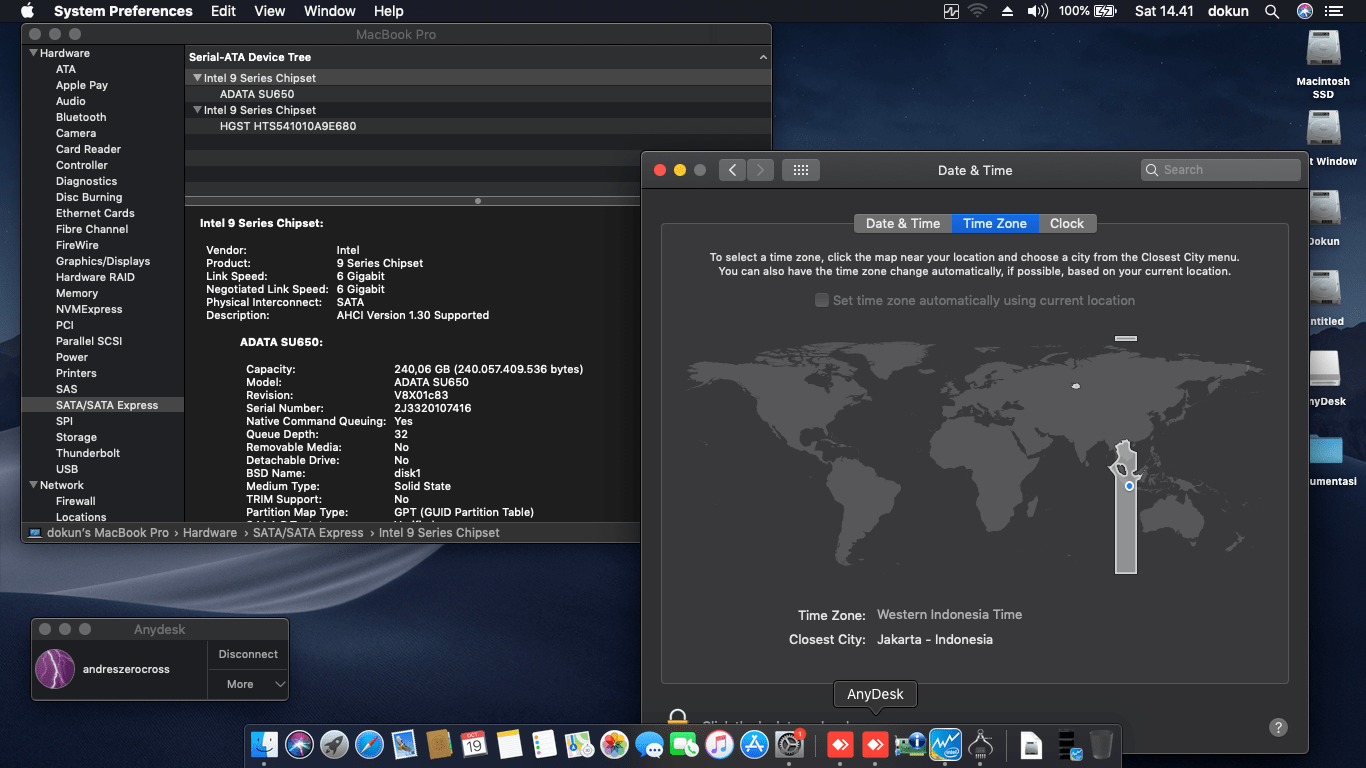Select Graphics/Displays in sidebar
This screenshot has height=768, width=1366.
103,261
